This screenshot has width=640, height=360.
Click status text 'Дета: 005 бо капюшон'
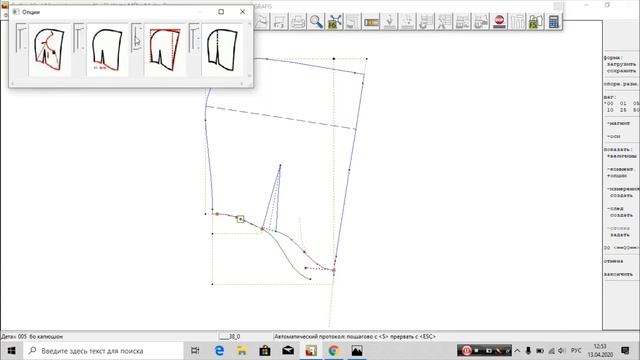32,337
